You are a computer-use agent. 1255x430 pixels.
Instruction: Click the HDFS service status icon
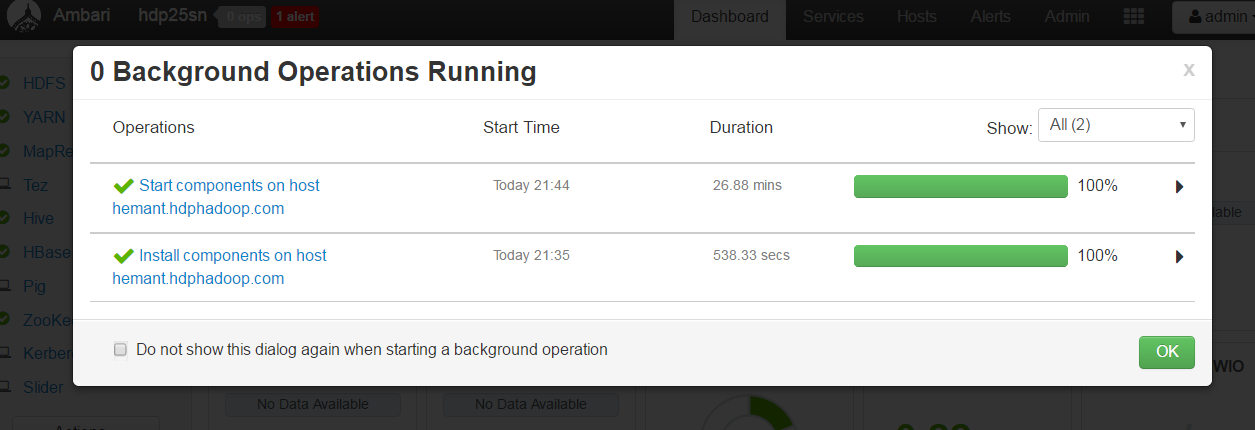(x=4, y=82)
